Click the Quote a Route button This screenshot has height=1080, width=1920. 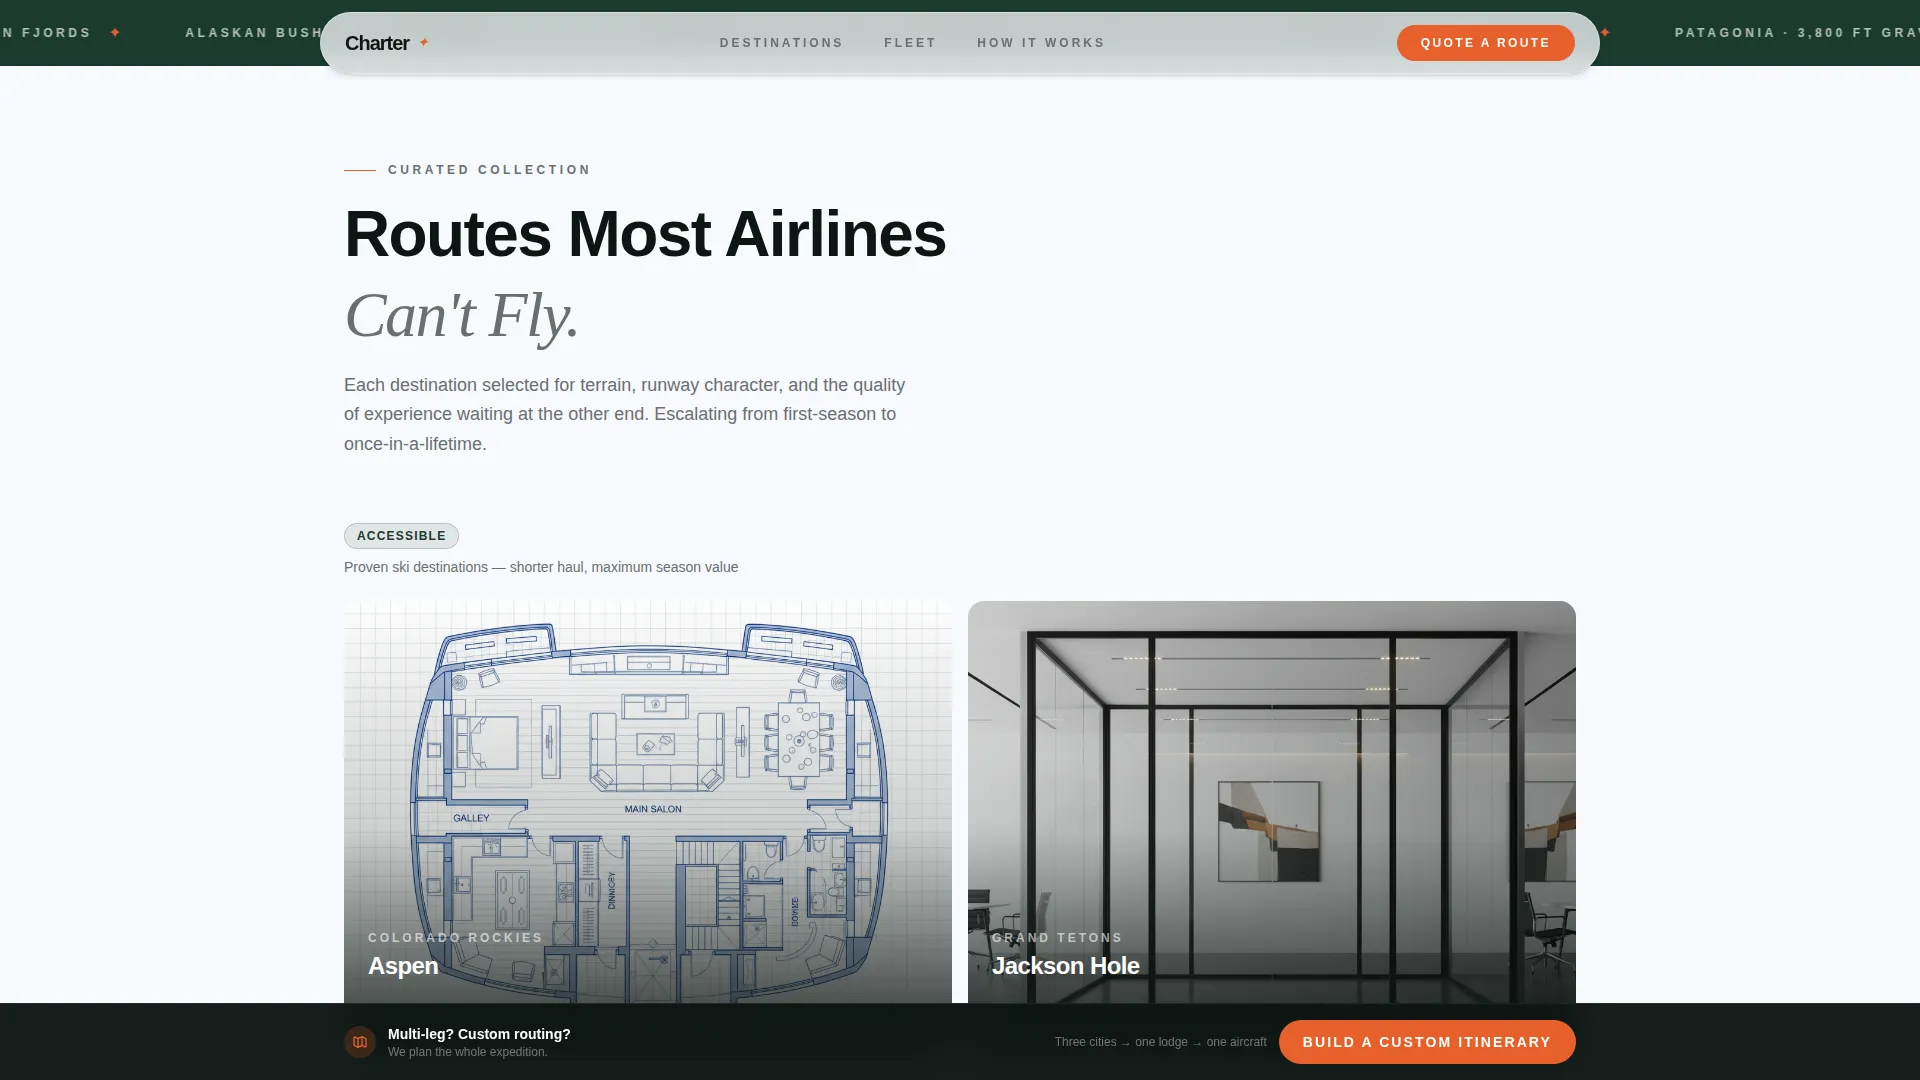[x=1485, y=43]
